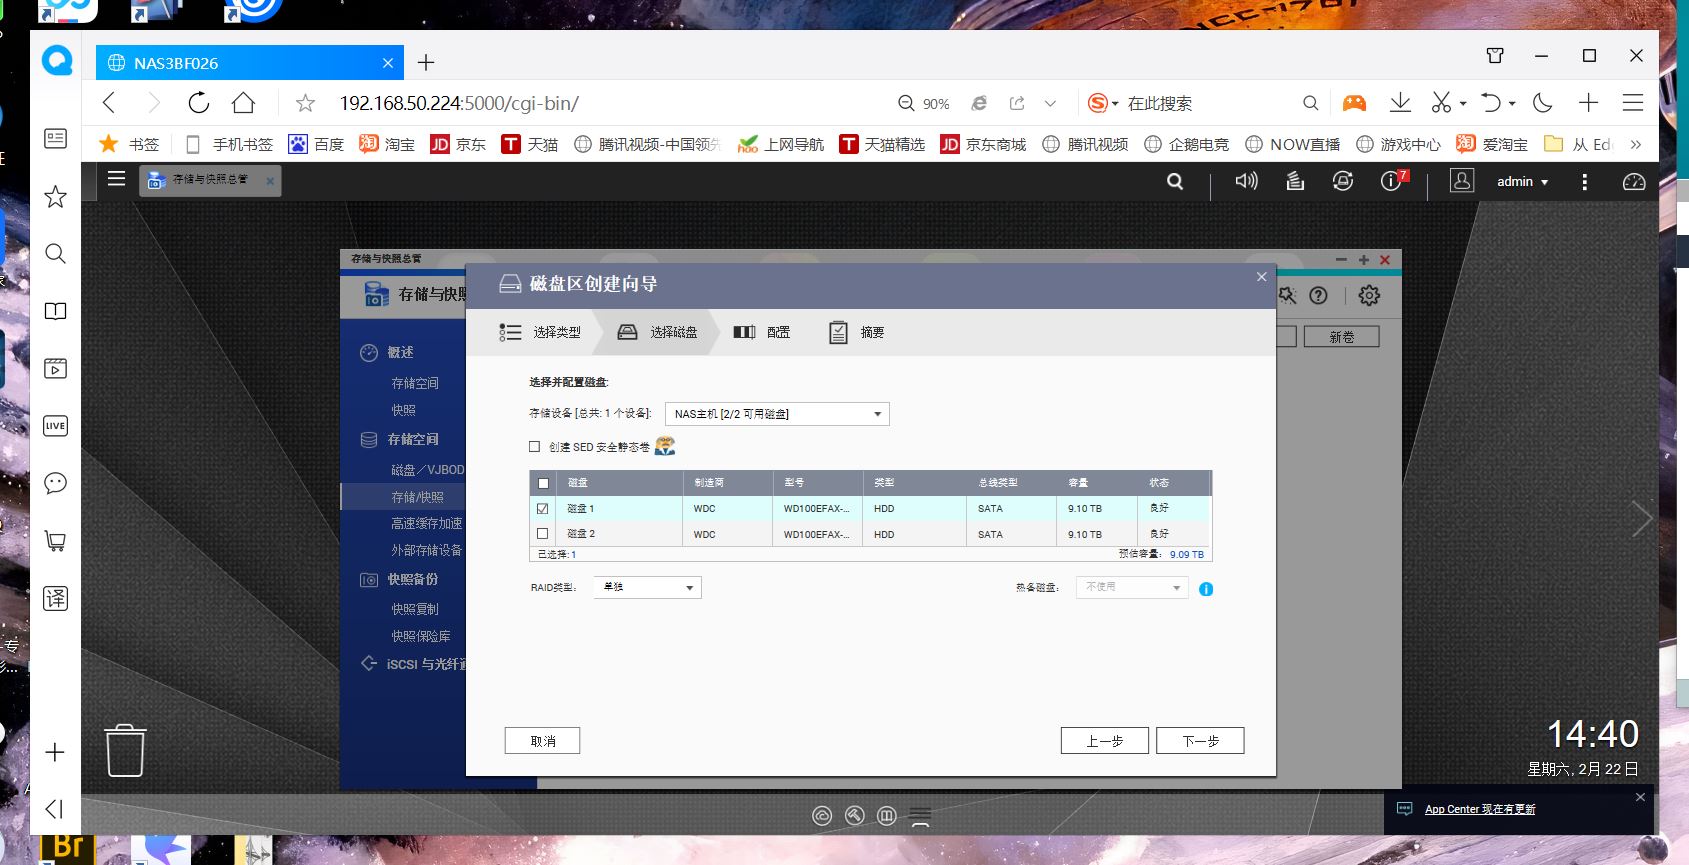Open the undo close tab dropdown arrow
Image resolution: width=1689 pixels, height=865 pixels.
(x=1512, y=103)
